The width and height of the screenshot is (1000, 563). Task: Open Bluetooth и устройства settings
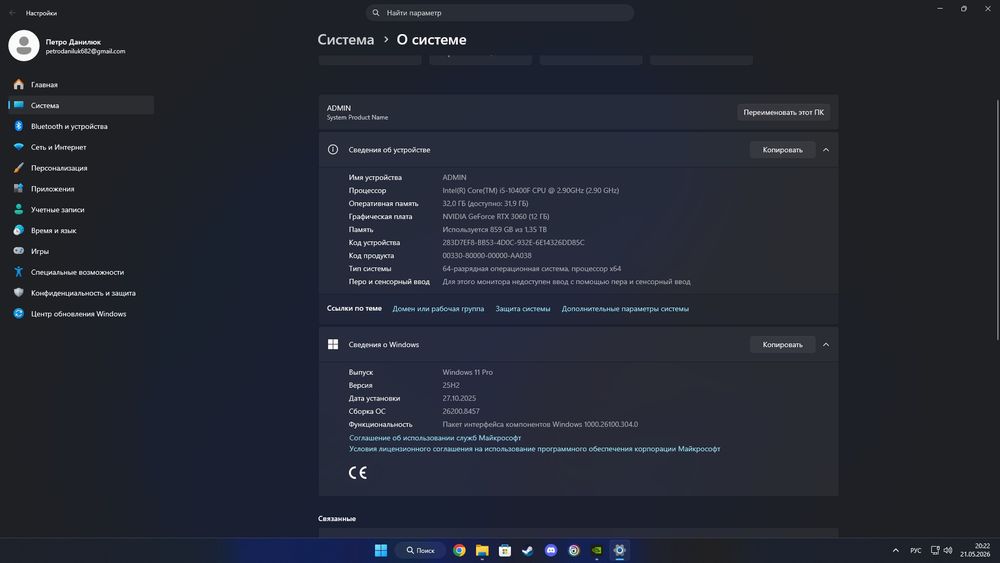click(81, 126)
